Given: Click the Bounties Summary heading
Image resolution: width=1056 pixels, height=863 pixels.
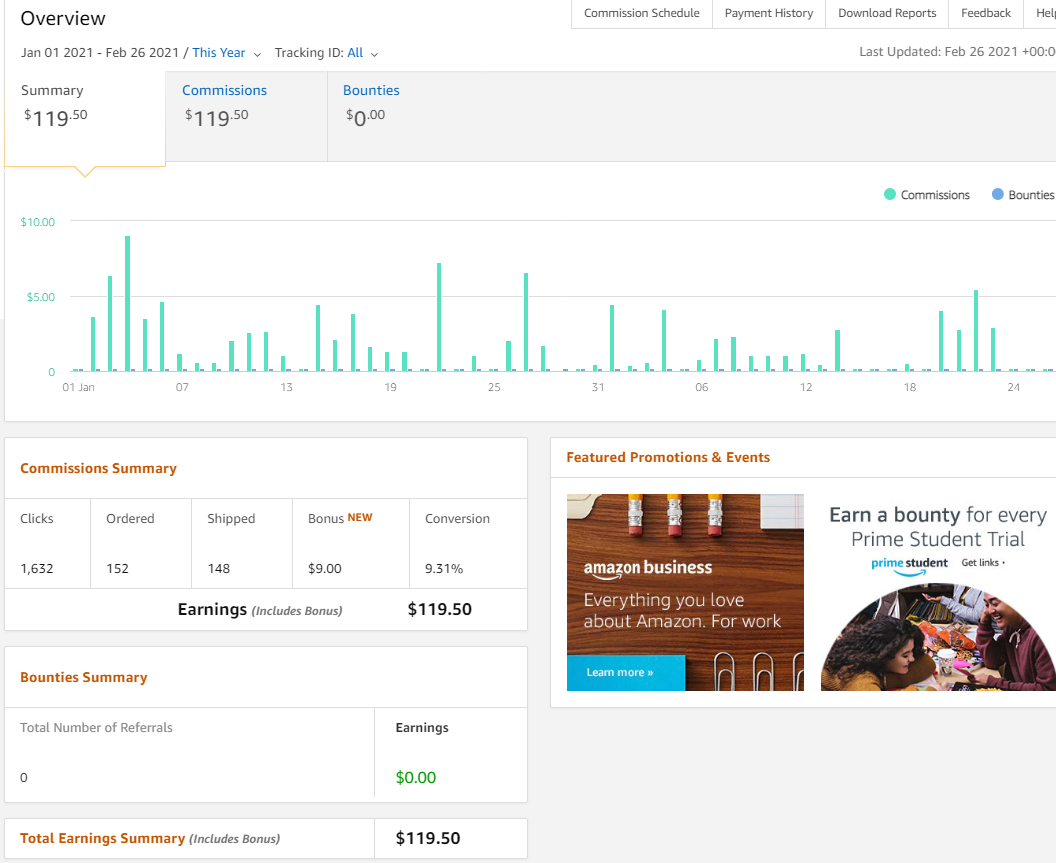Looking at the screenshot, I should coord(84,677).
